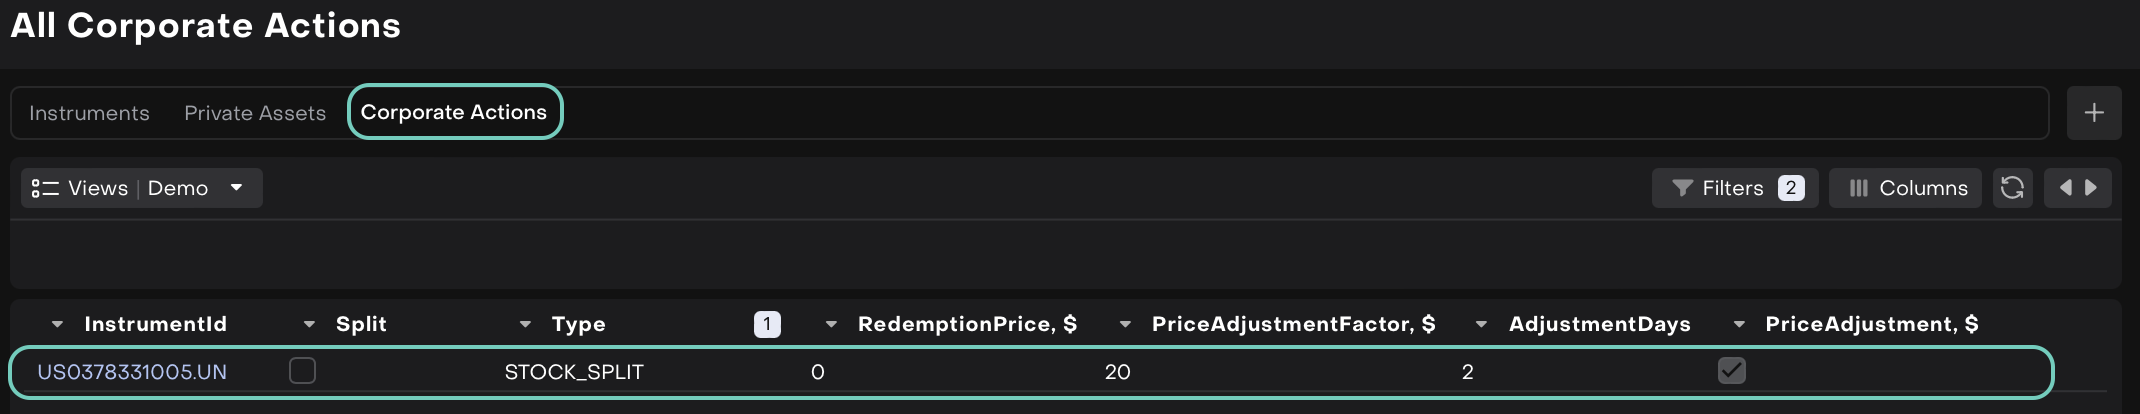Expand the Type column menu arrow
2140x414 pixels.
point(525,324)
